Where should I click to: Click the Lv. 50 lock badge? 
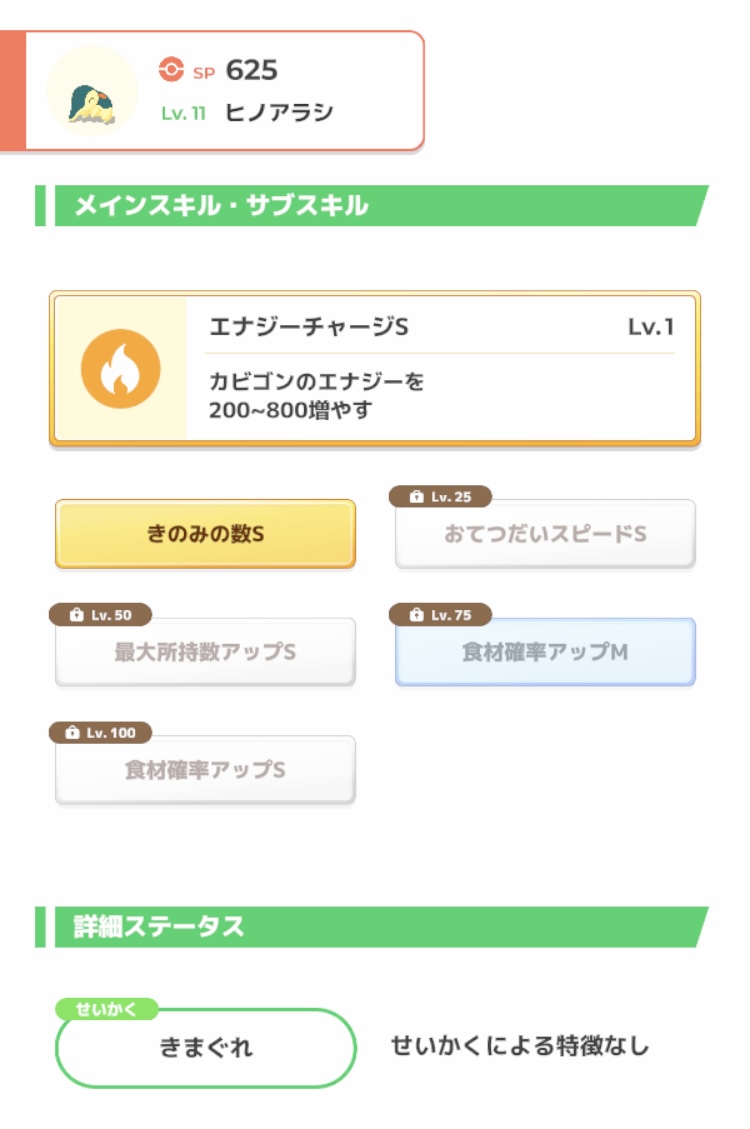click(101, 615)
